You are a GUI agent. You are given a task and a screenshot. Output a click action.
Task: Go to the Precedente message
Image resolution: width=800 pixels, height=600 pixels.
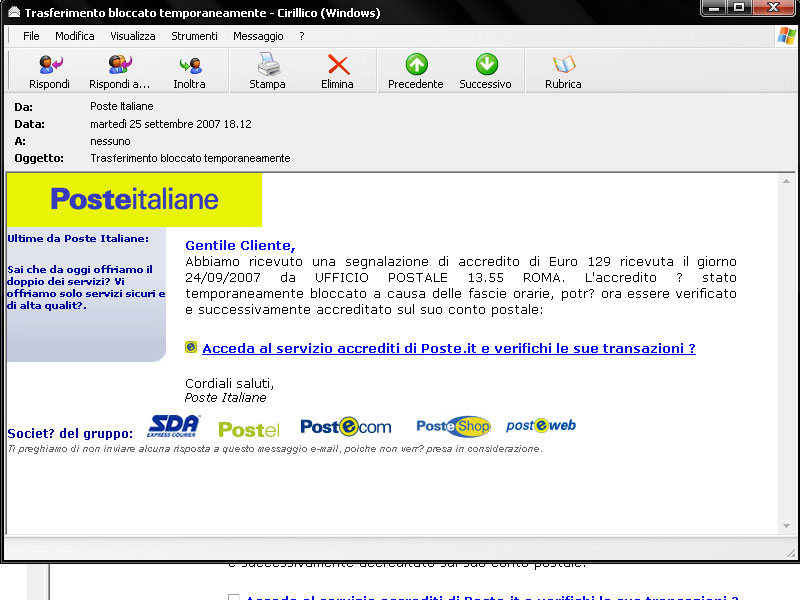tap(416, 71)
